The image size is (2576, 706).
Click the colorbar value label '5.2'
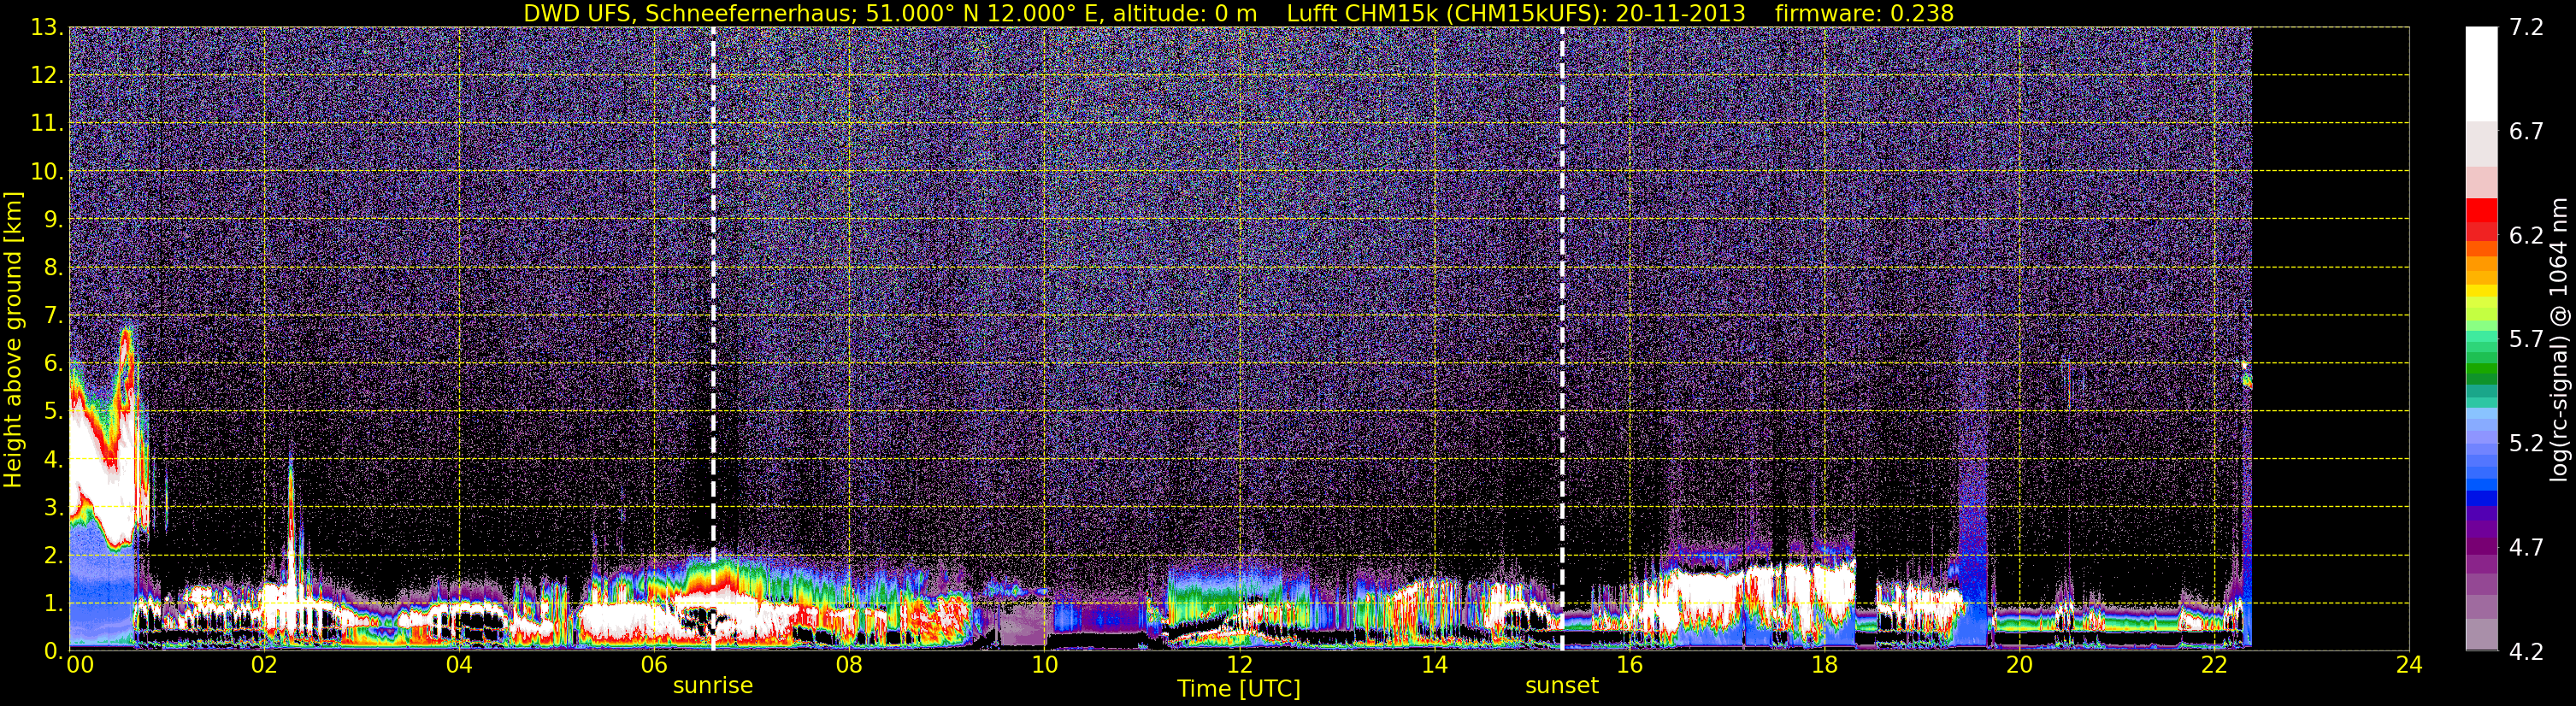[x=2527, y=443]
